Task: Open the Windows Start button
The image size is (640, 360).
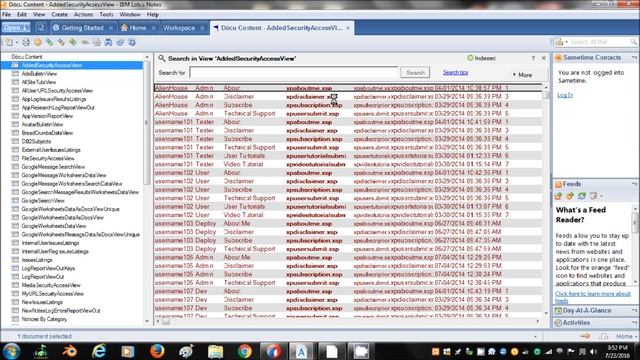Action: point(11,351)
